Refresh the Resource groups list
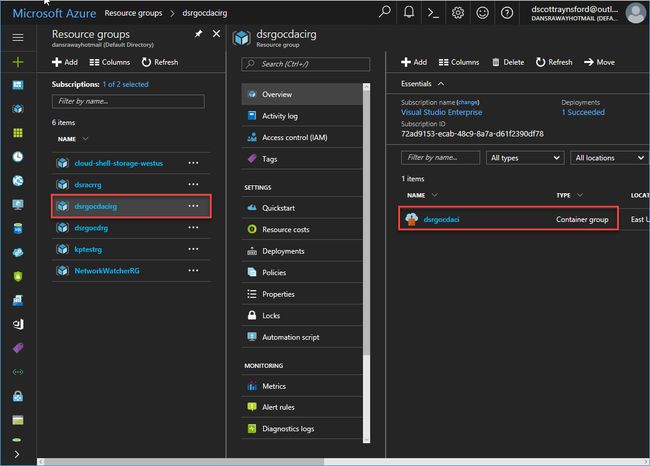 (160, 62)
